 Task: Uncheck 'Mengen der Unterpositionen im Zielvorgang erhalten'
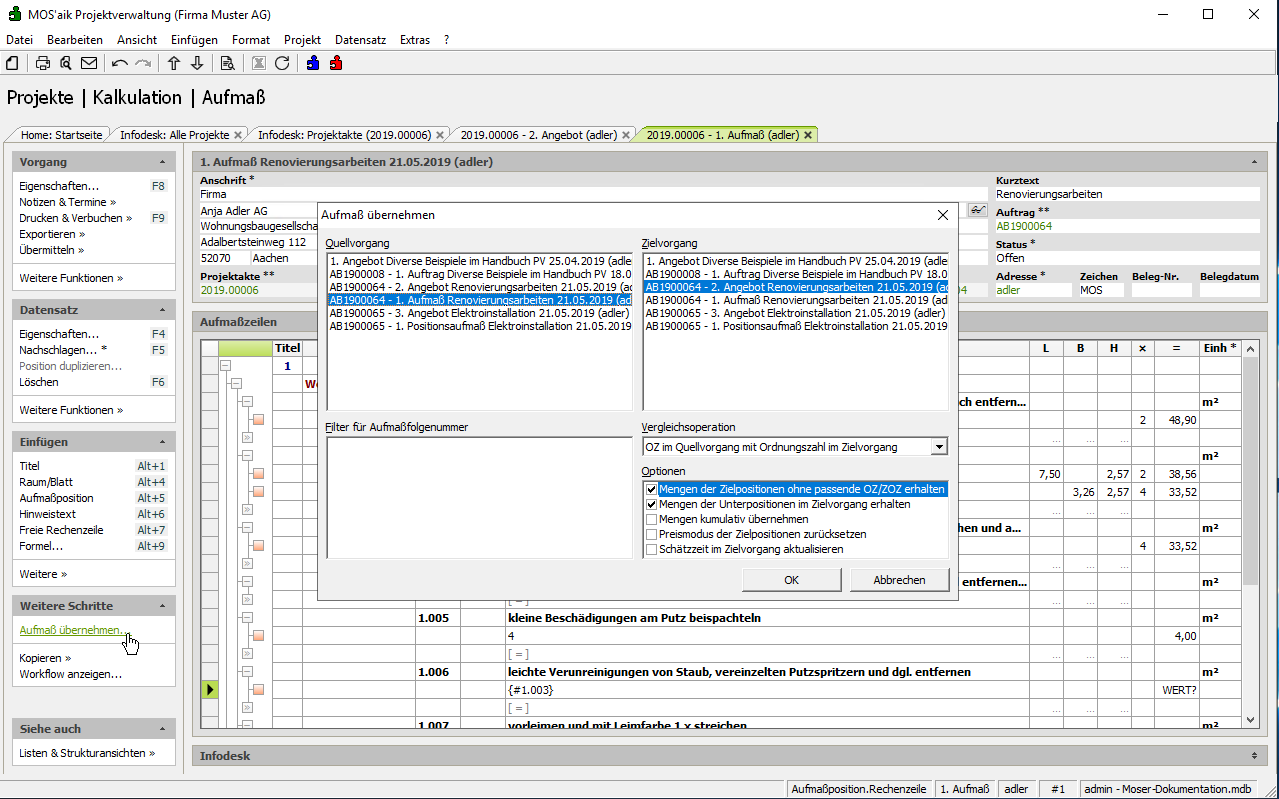[x=652, y=505]
